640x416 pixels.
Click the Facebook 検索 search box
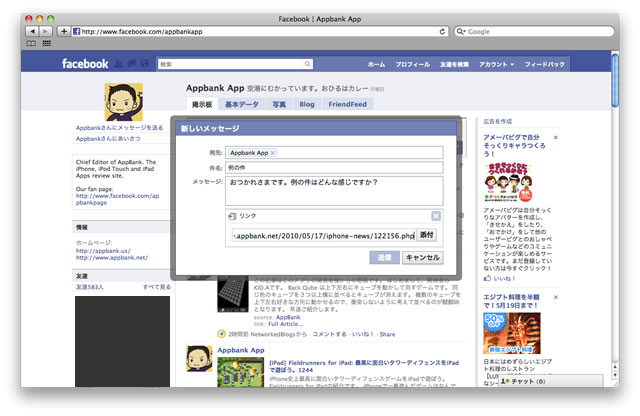coord(235,64)
